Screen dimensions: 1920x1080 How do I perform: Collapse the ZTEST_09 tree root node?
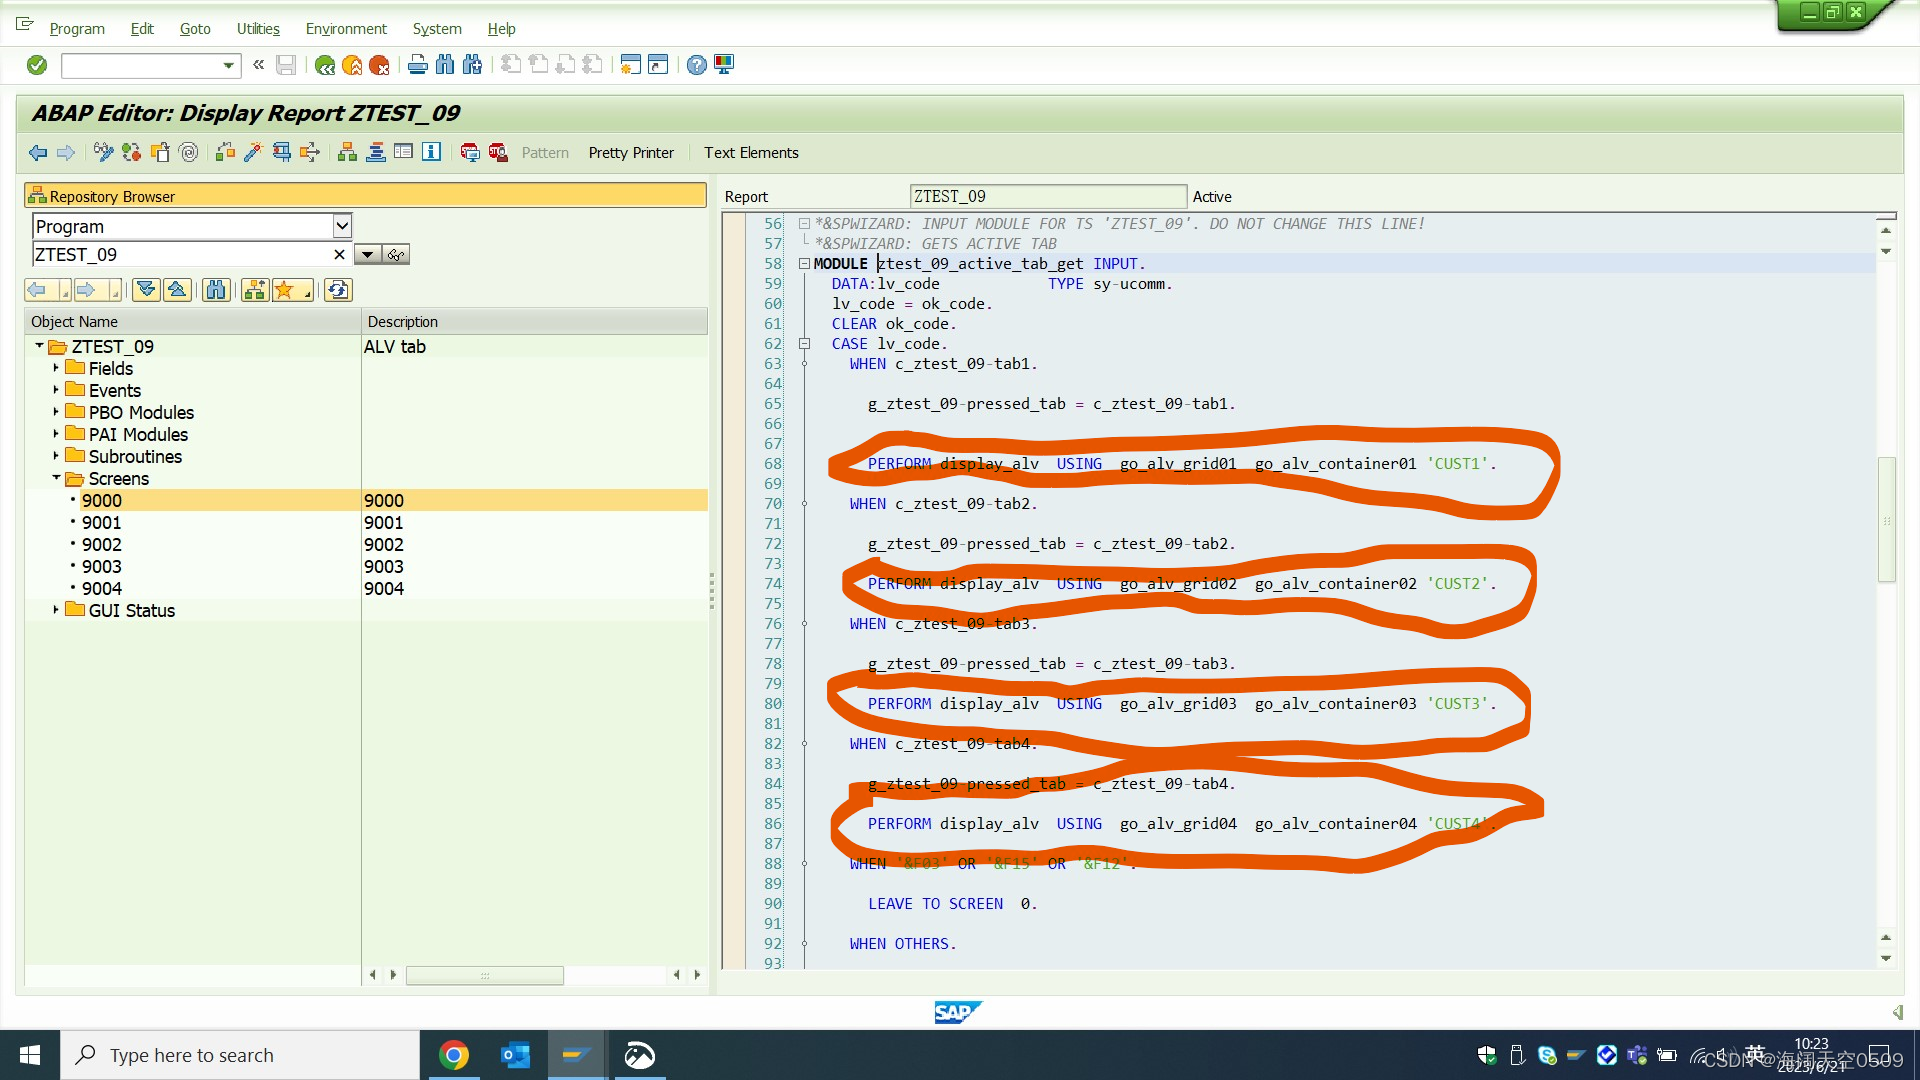point(40,346)
